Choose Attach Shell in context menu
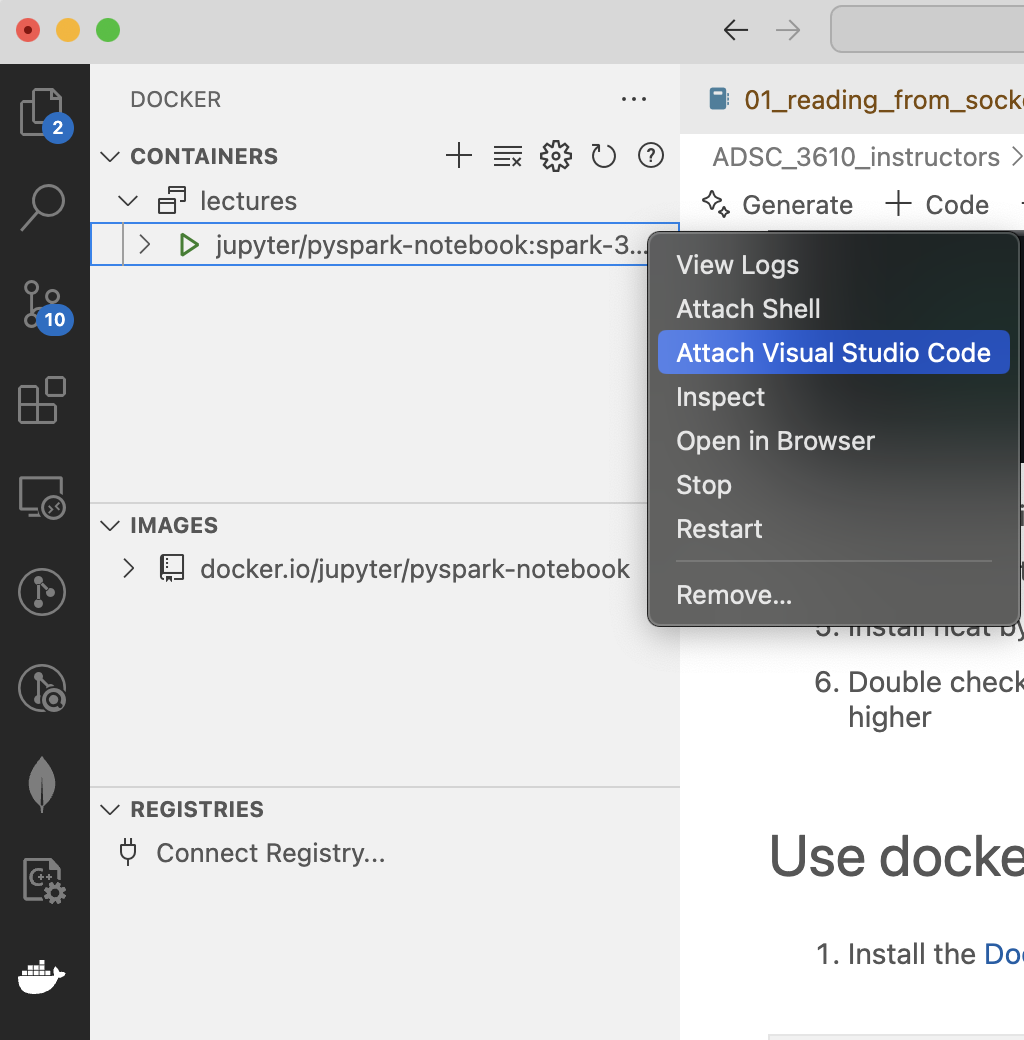The height and width of the screenshot is (1040, 1024). pos(834,308)
